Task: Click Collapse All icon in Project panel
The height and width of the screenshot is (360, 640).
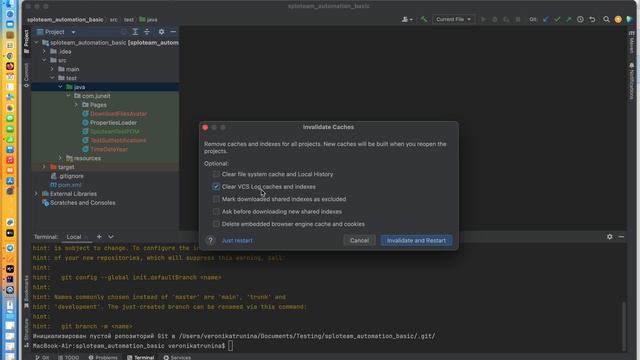Action: 147,32
